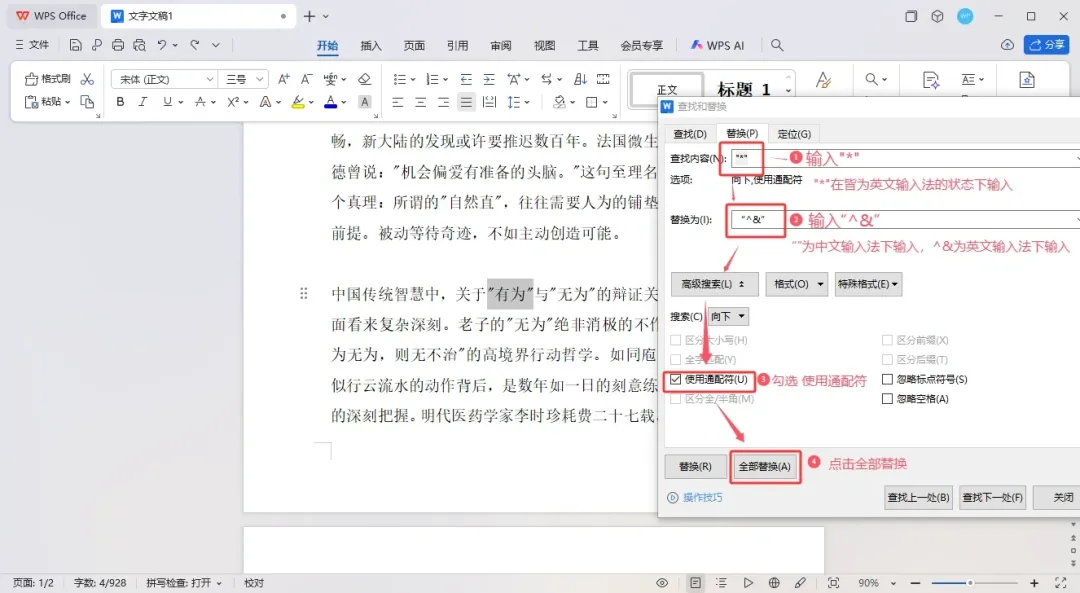Click the yellow highlight color button

tap(298, 102)
